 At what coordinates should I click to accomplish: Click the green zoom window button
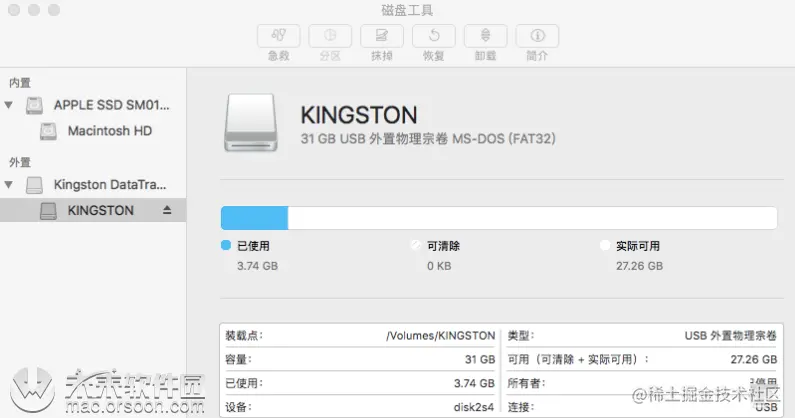click(54, 10)
